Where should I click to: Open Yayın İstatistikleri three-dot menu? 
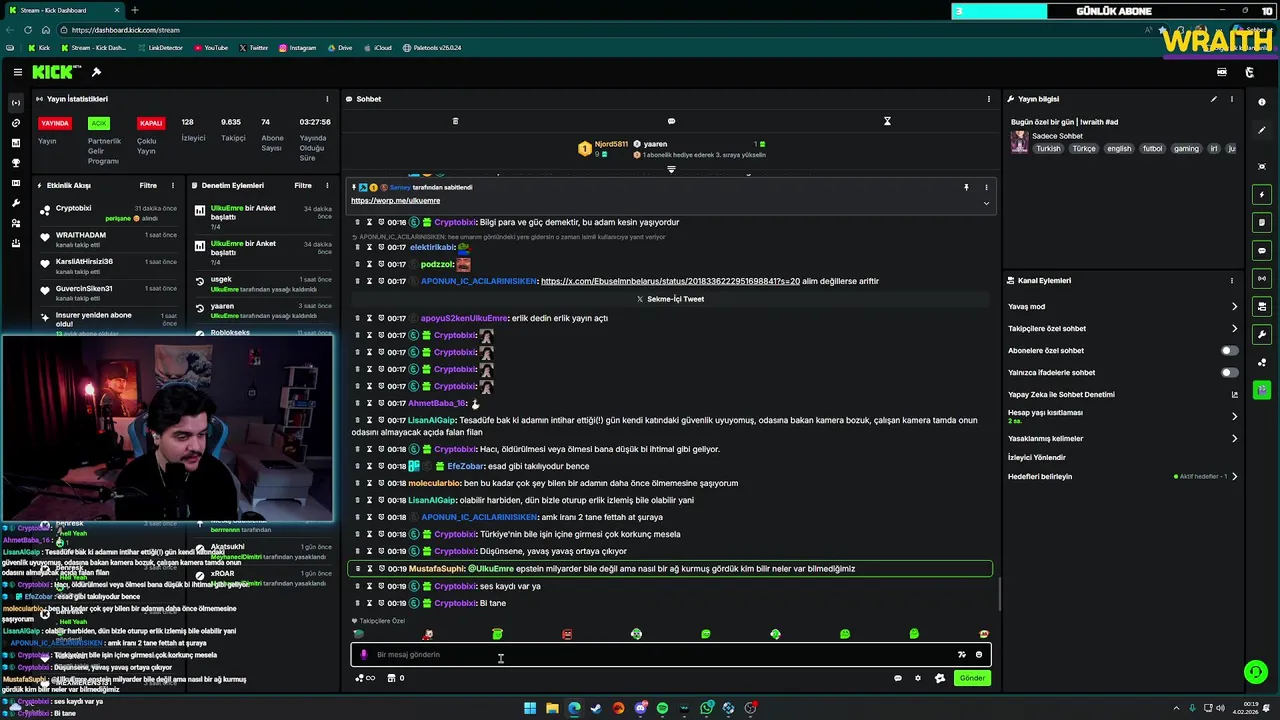click(x=327, y=99)
